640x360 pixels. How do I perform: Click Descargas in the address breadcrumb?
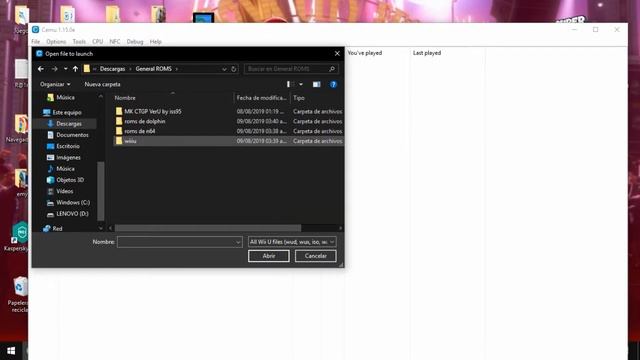112,69
